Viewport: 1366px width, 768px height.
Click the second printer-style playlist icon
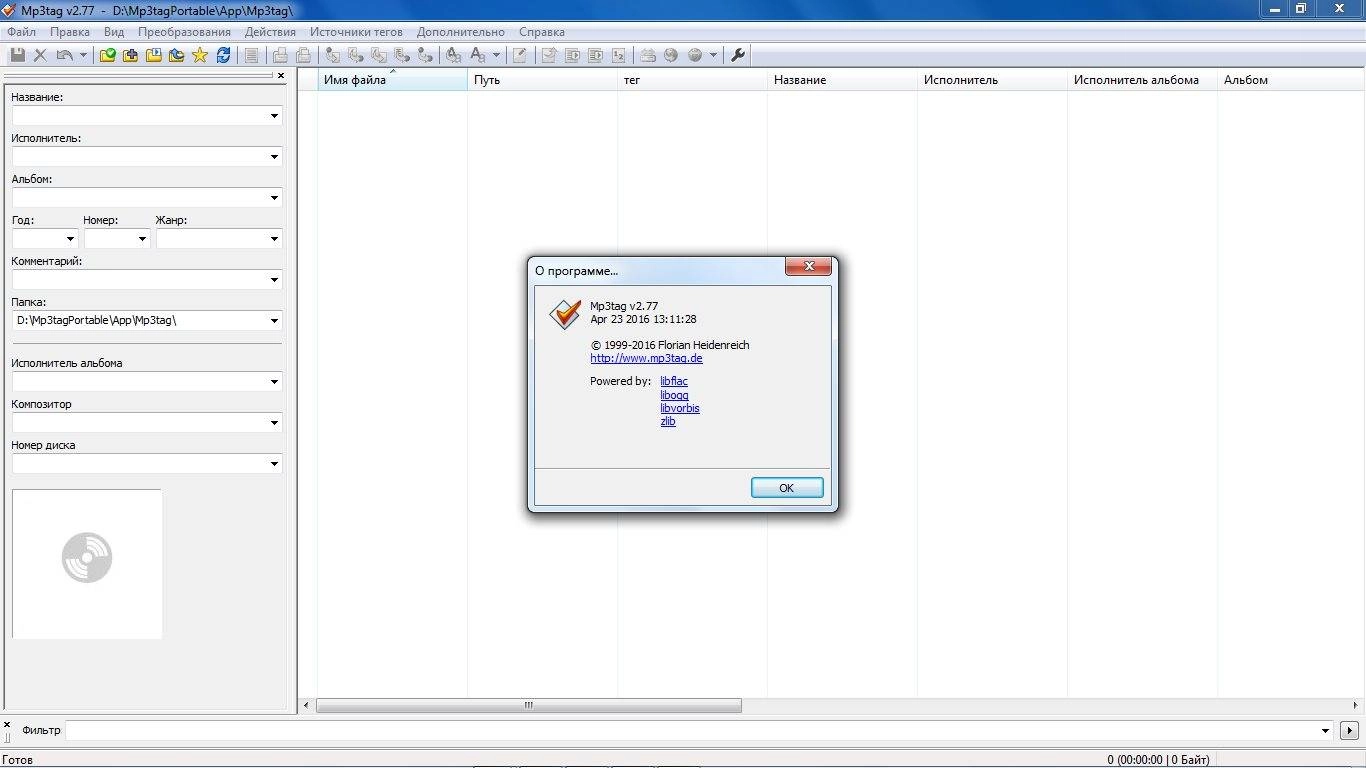(x=304, y=55)
